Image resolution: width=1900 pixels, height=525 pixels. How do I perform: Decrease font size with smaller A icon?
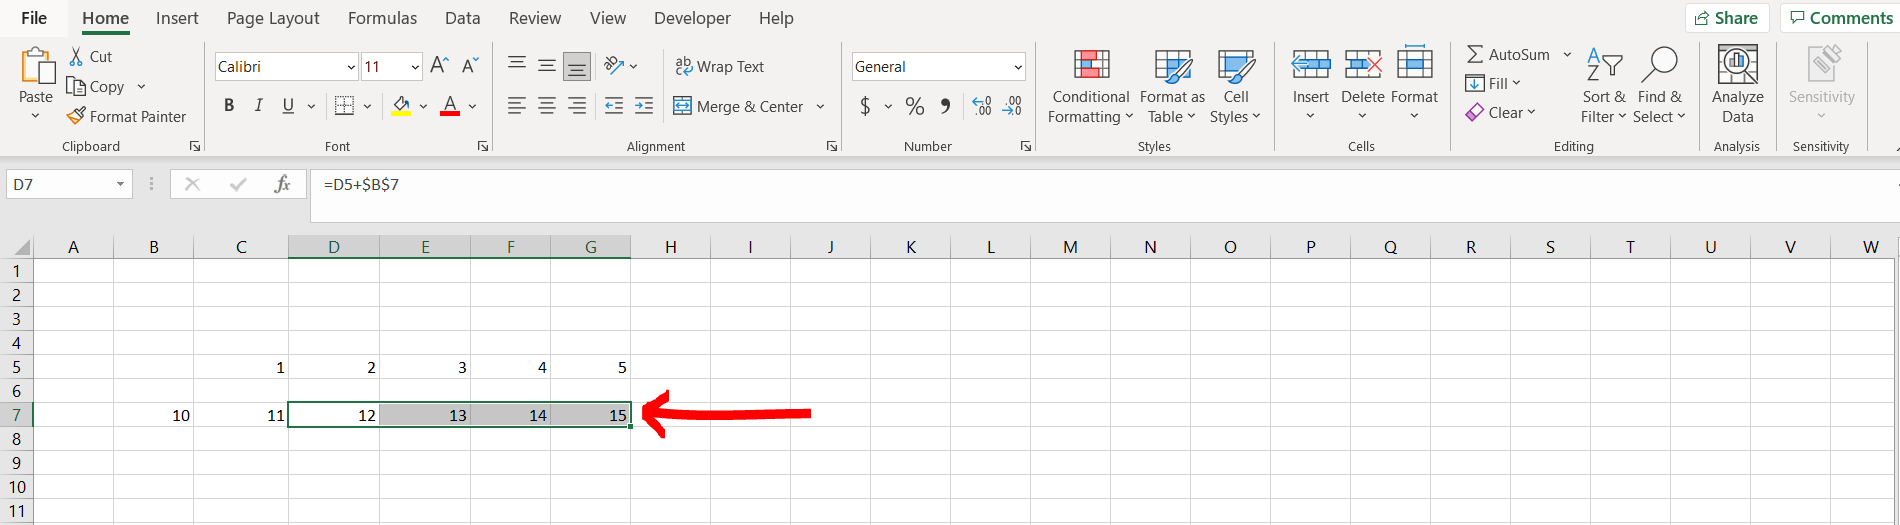click(x=470, y=66)
